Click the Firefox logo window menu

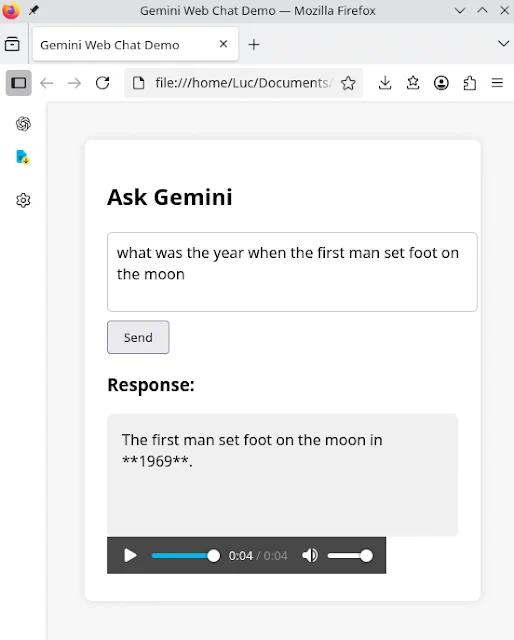(11, 10)
